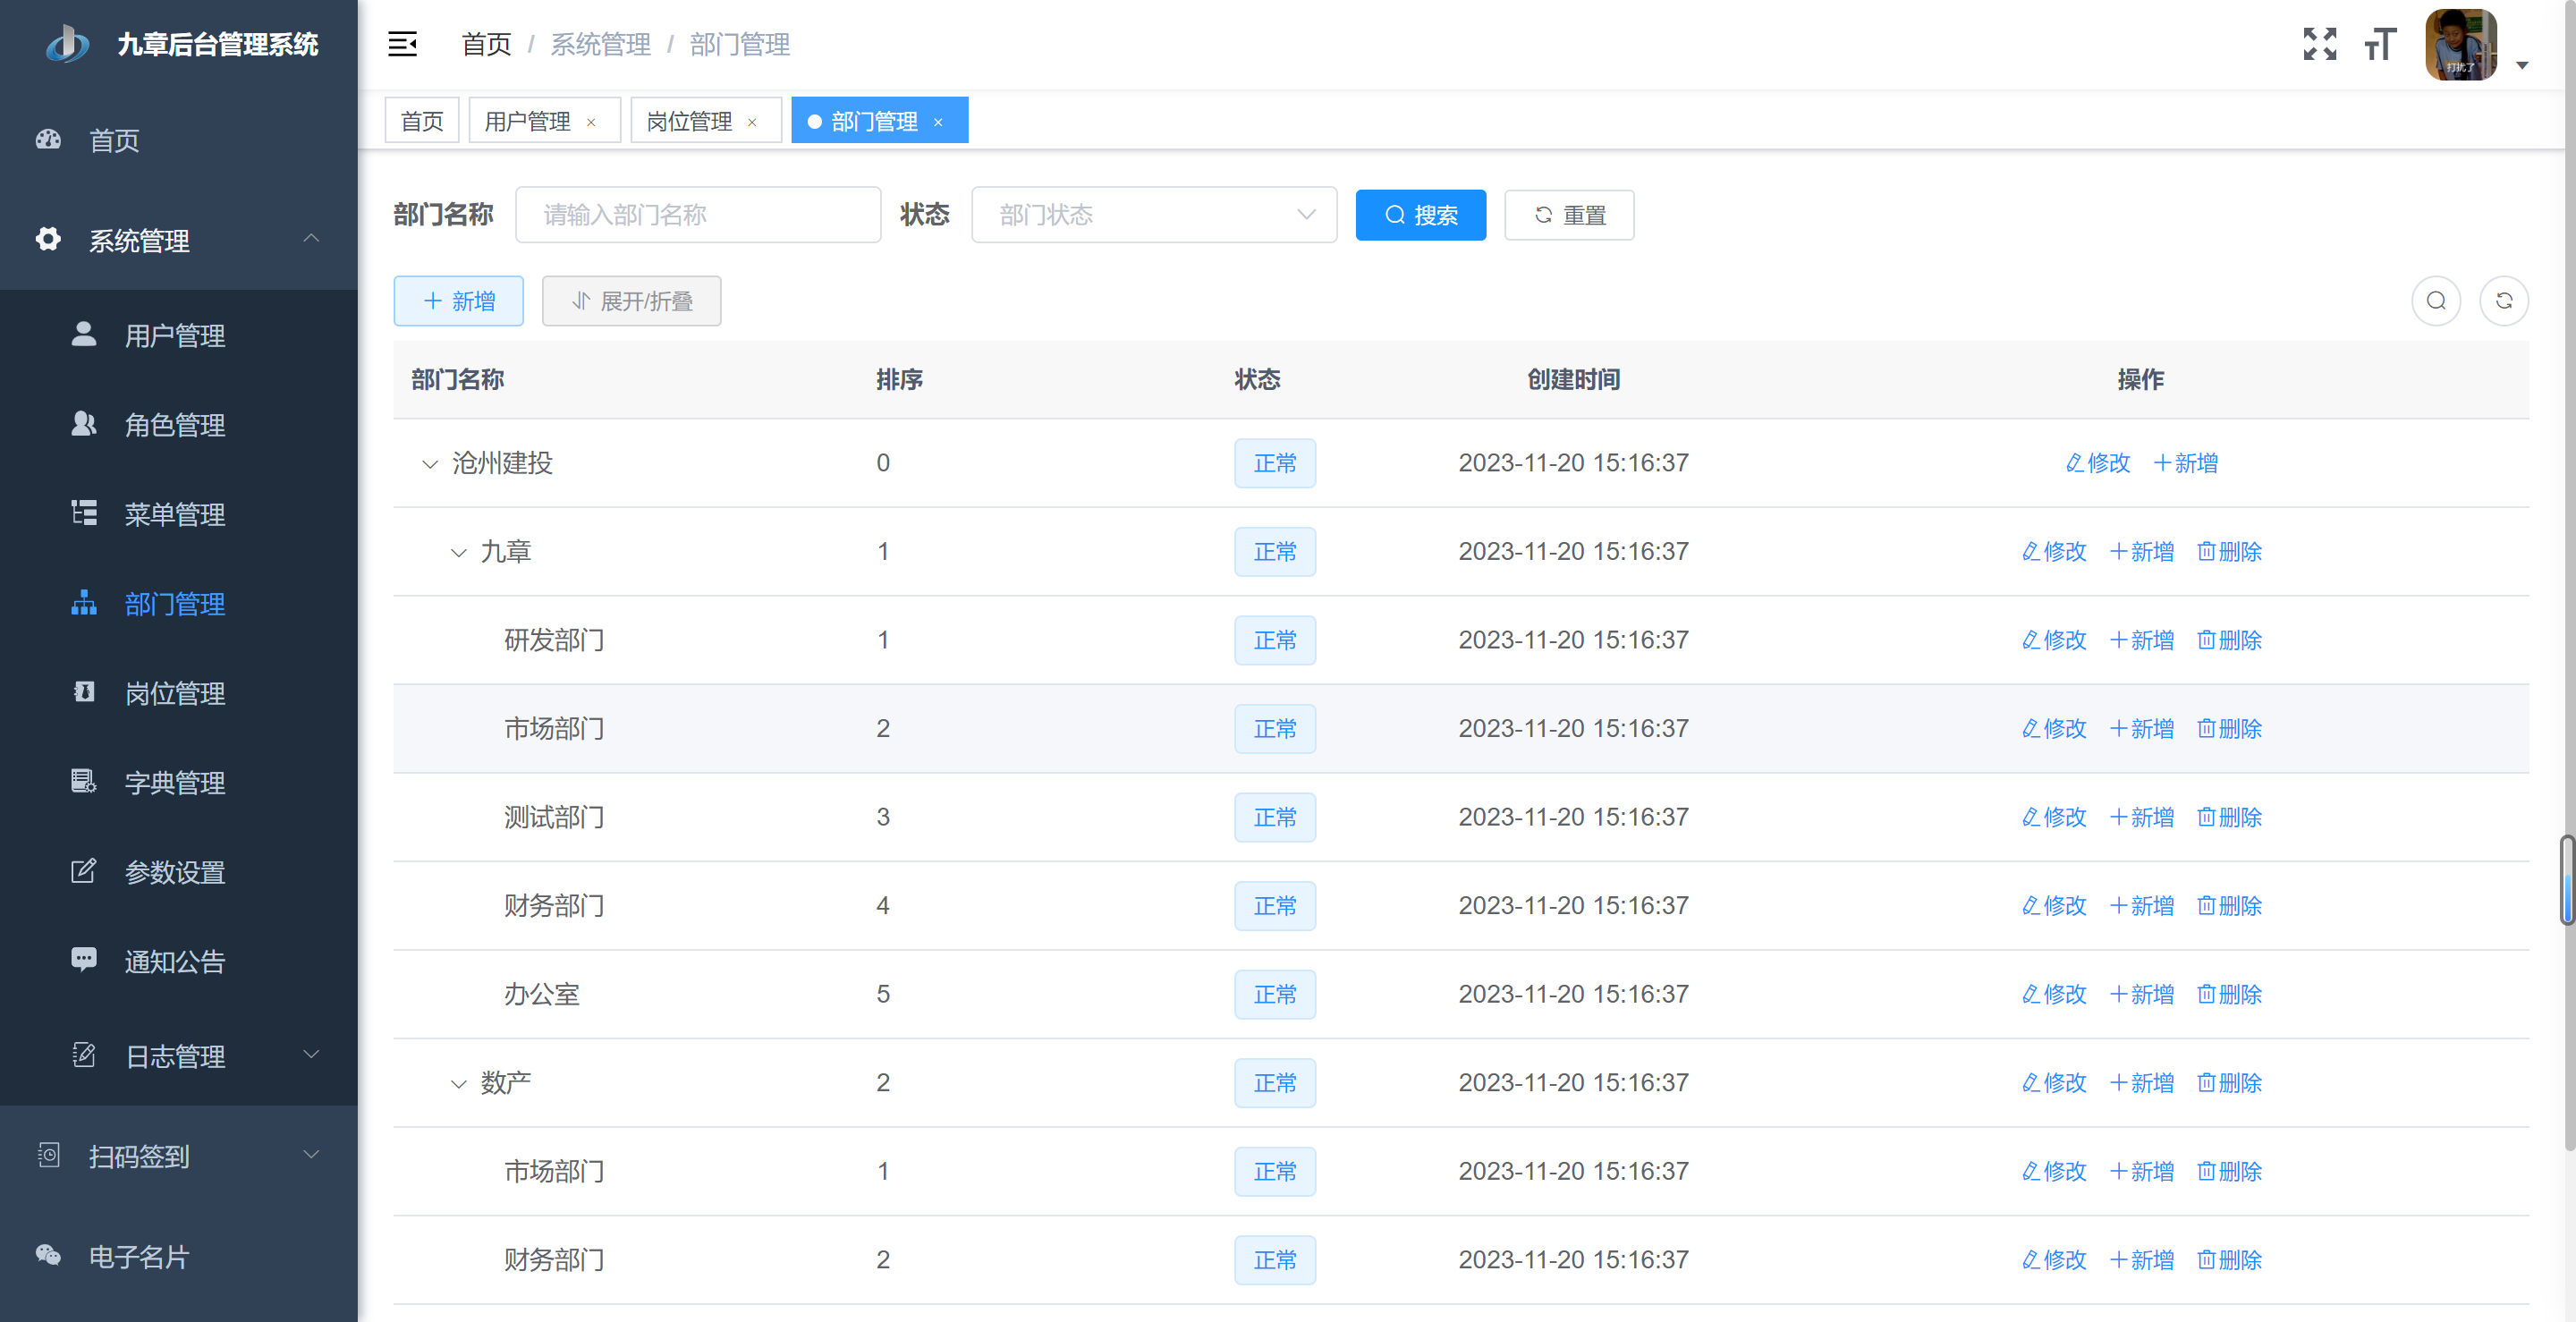Open font size setting icon
The height and width of the screenshot is (1322, 2576).
point(2380,44)
